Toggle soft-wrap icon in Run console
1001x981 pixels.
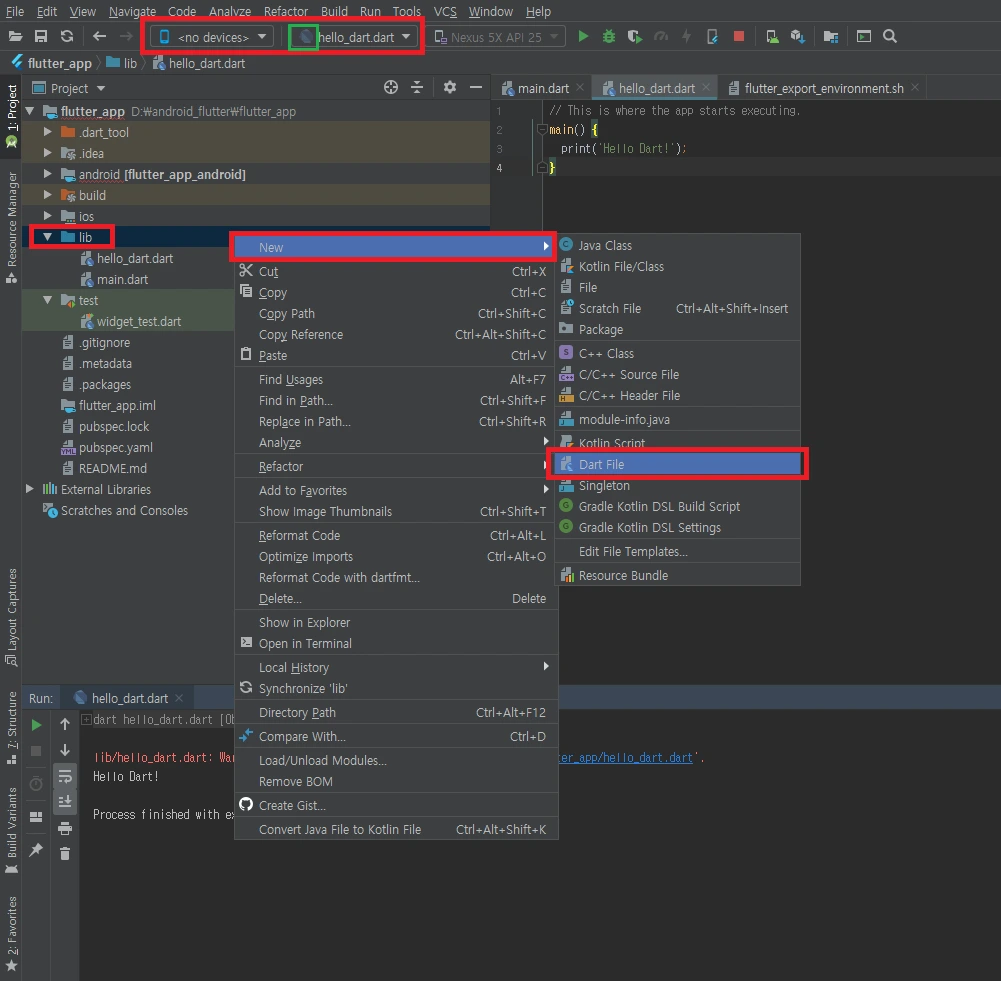[64, 776]
